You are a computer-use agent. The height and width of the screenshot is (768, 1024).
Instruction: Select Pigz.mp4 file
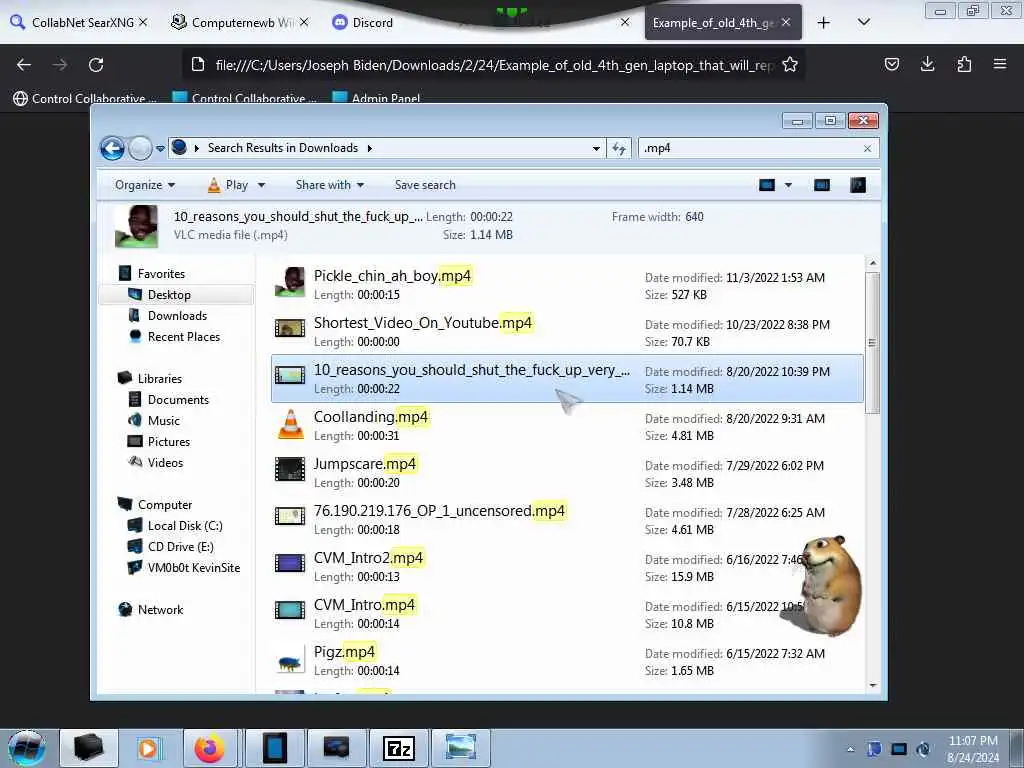567,661
